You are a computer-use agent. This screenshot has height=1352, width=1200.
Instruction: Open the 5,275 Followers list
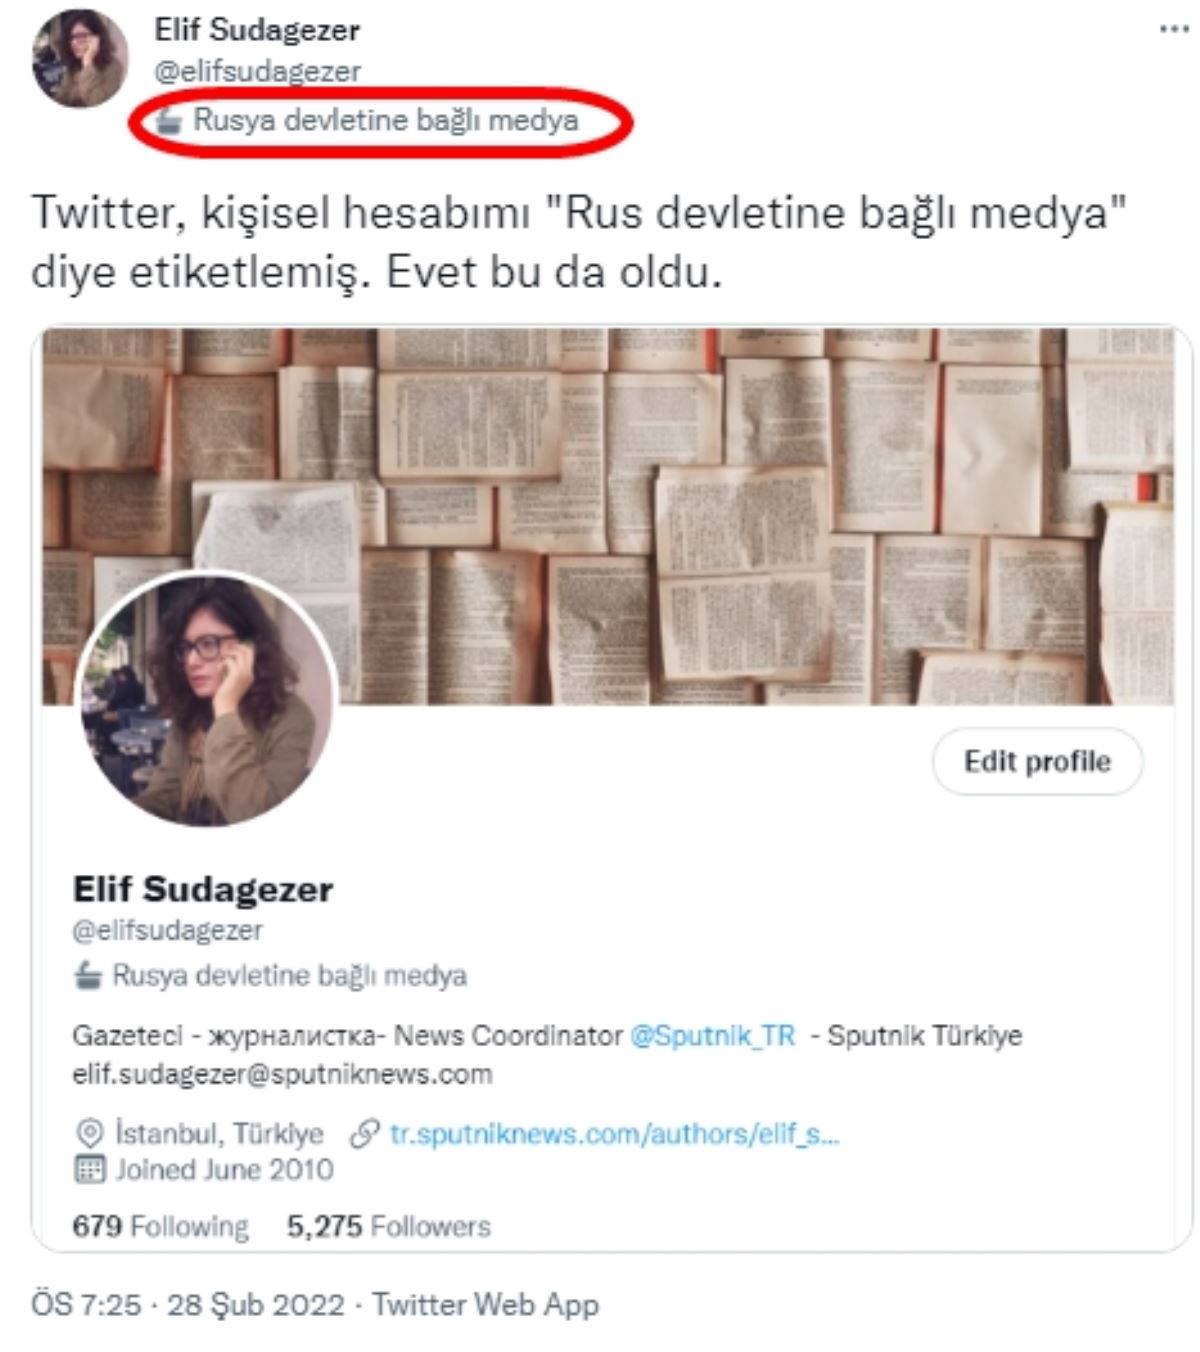(x=389, y=1226)
